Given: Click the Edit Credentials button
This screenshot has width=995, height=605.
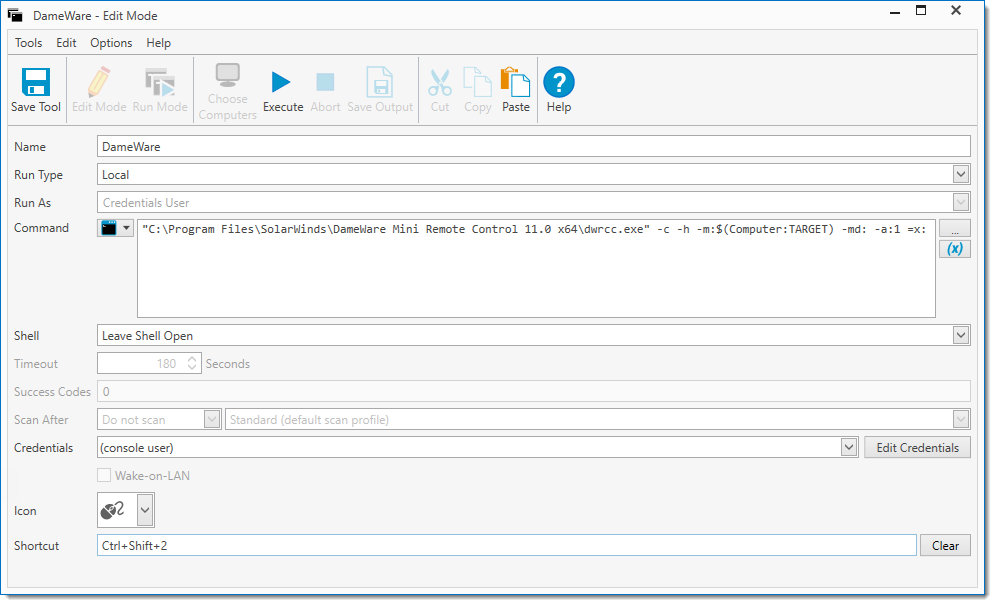Looking at the screenshot, I should (x=917, y=448).
